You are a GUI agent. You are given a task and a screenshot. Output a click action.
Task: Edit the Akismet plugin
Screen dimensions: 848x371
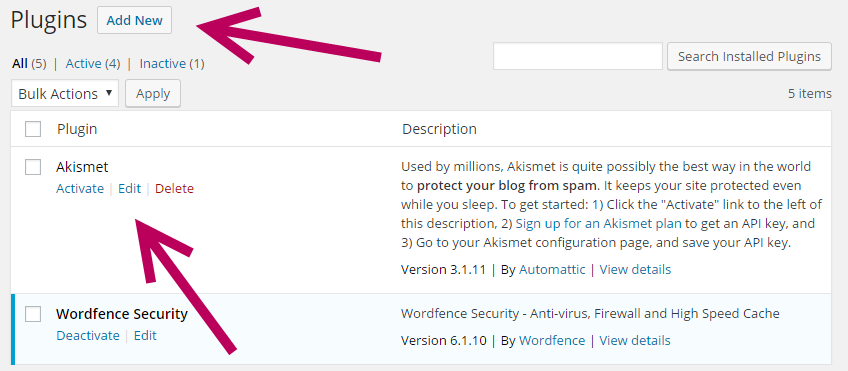(x=129, y=189)
